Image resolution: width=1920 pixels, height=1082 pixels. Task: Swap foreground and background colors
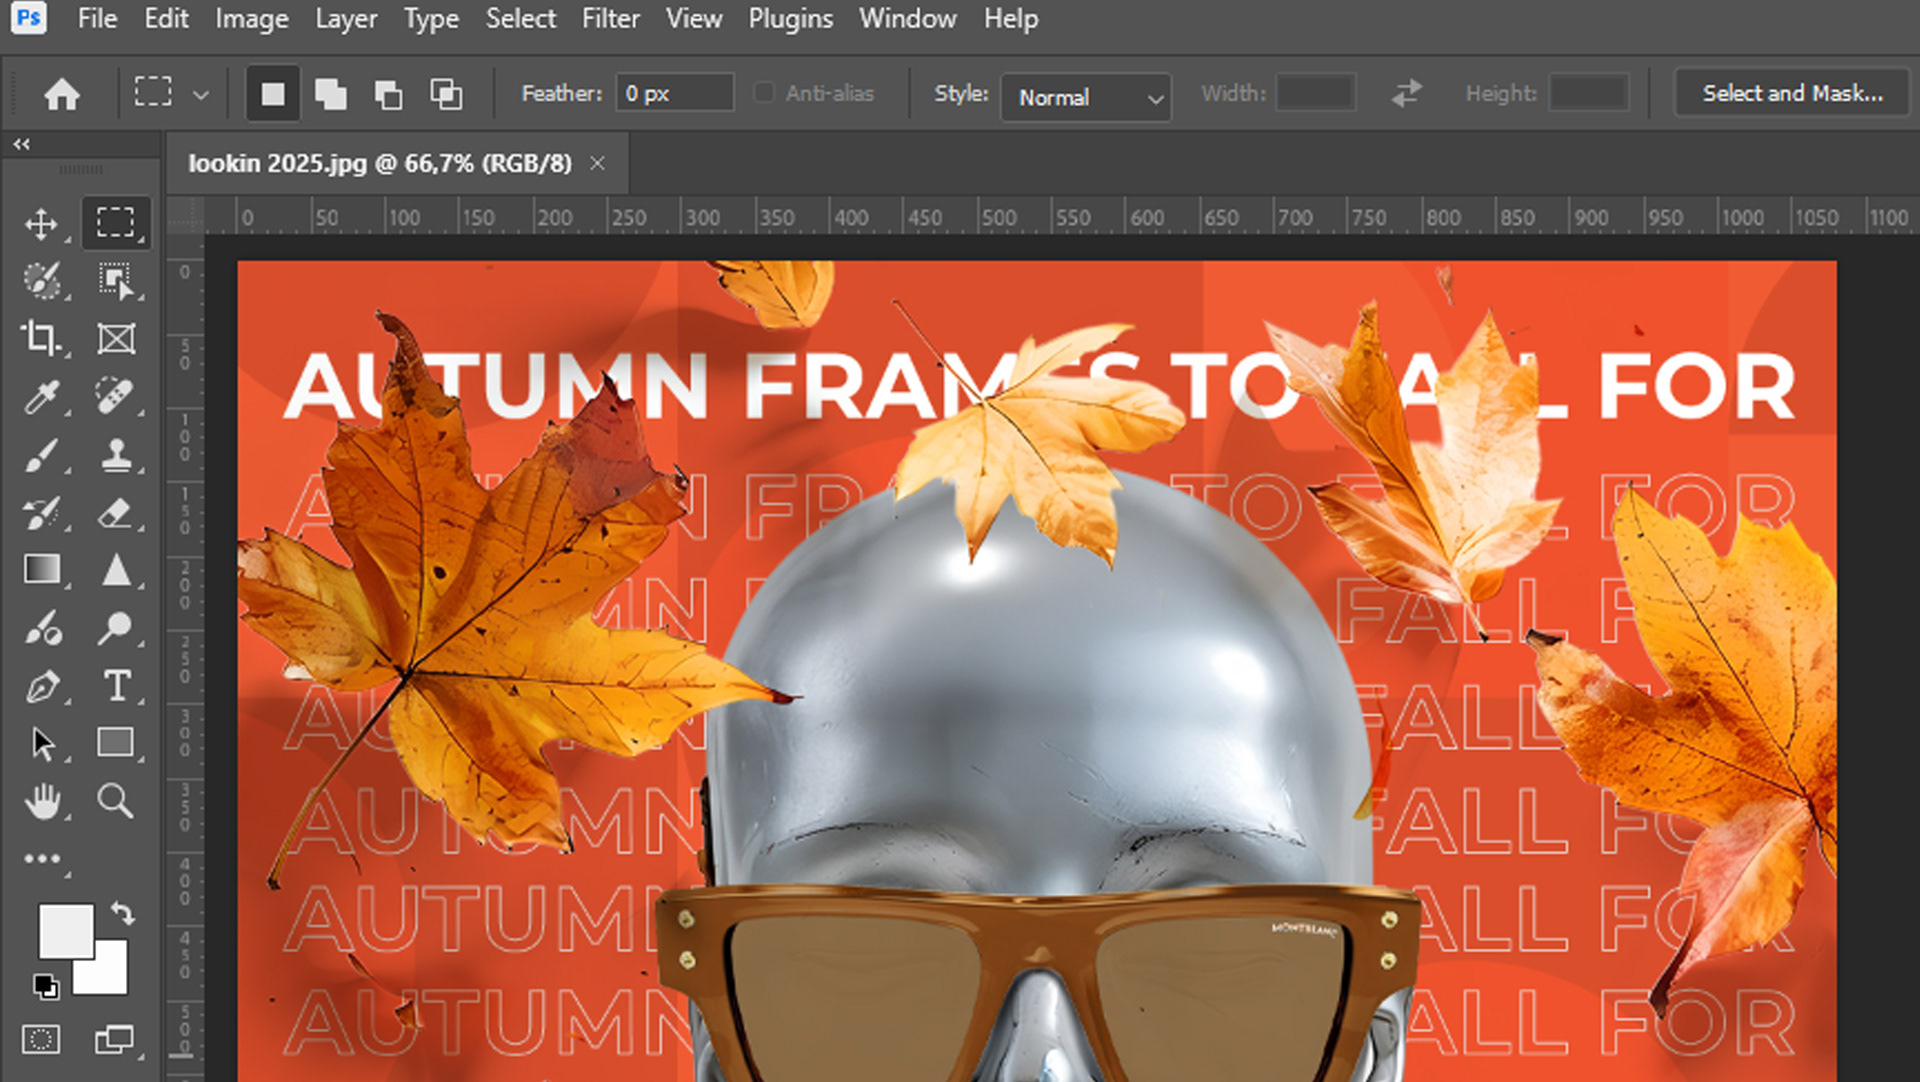pos(123,912)
